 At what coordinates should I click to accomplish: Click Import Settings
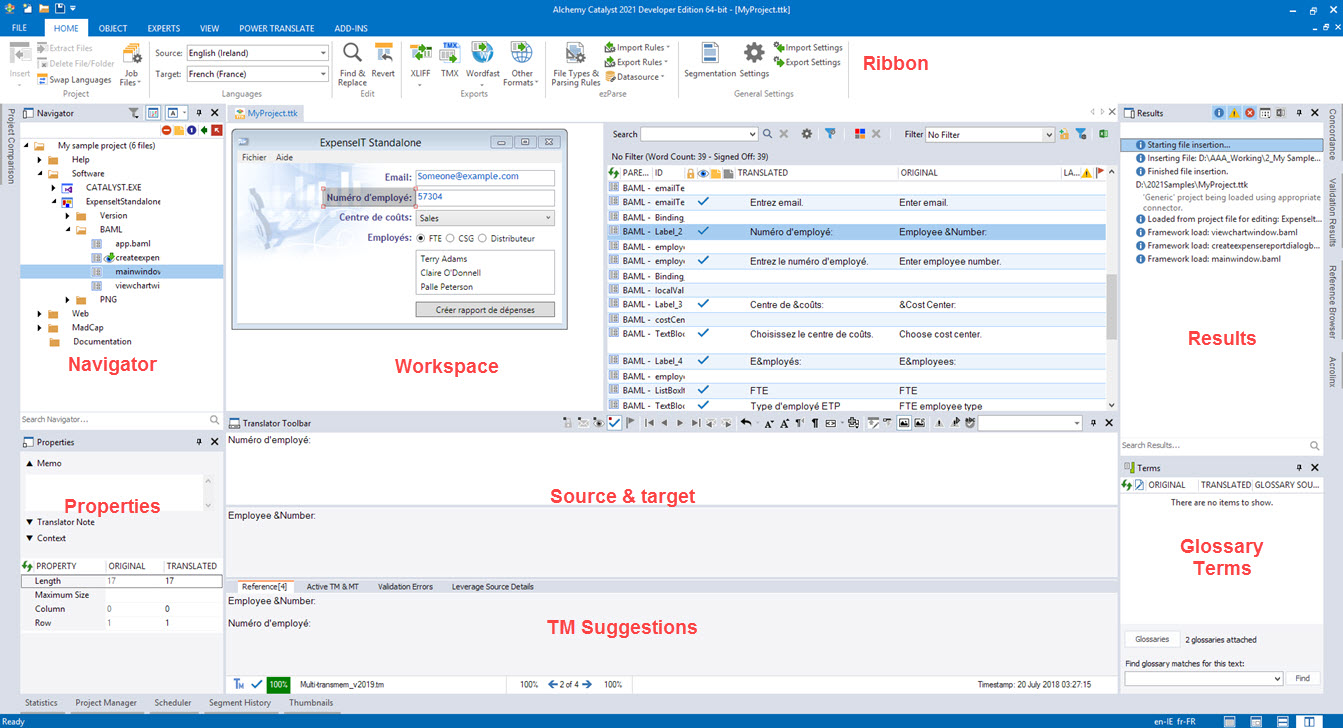coord(808,47)
